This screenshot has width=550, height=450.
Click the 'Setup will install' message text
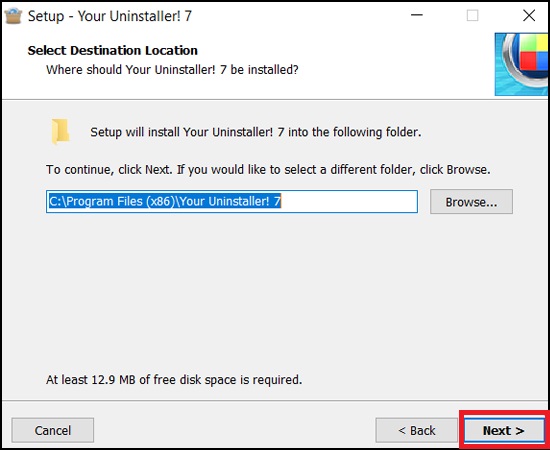click(x=256, y=132)
